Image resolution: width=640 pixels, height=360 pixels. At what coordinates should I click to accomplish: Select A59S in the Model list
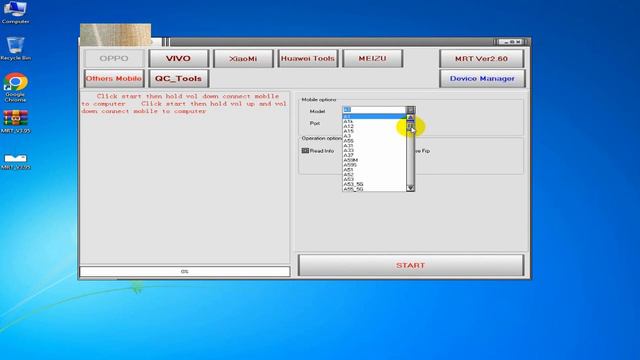(374, 165)
